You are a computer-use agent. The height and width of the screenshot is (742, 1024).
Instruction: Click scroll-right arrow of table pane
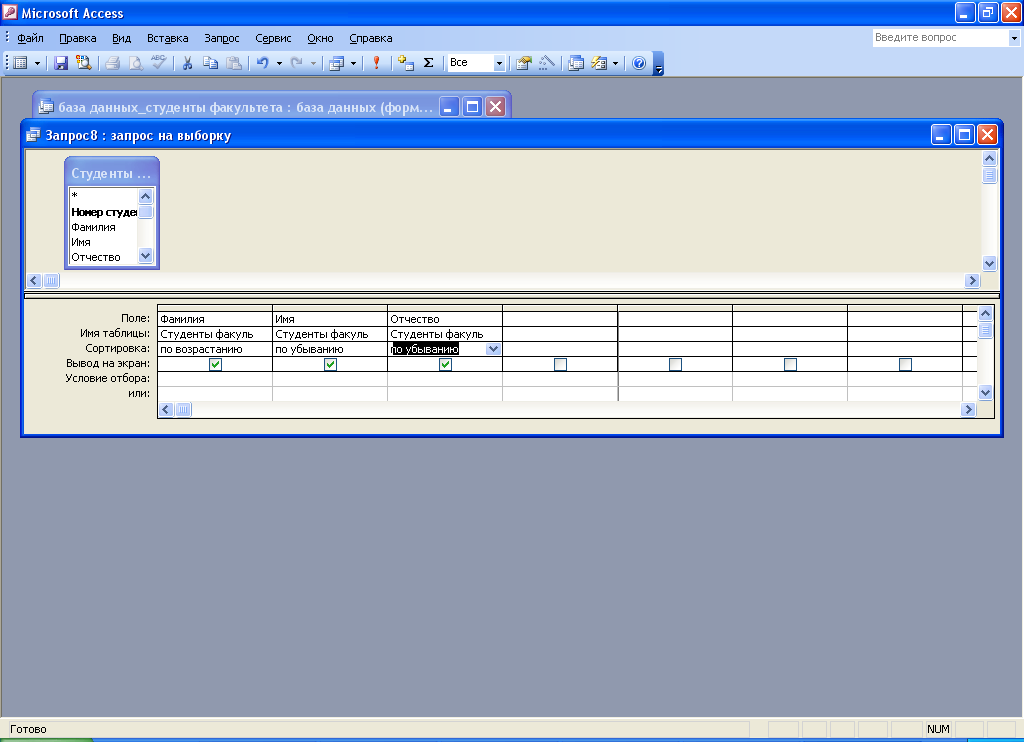click(x=972, y=280)
